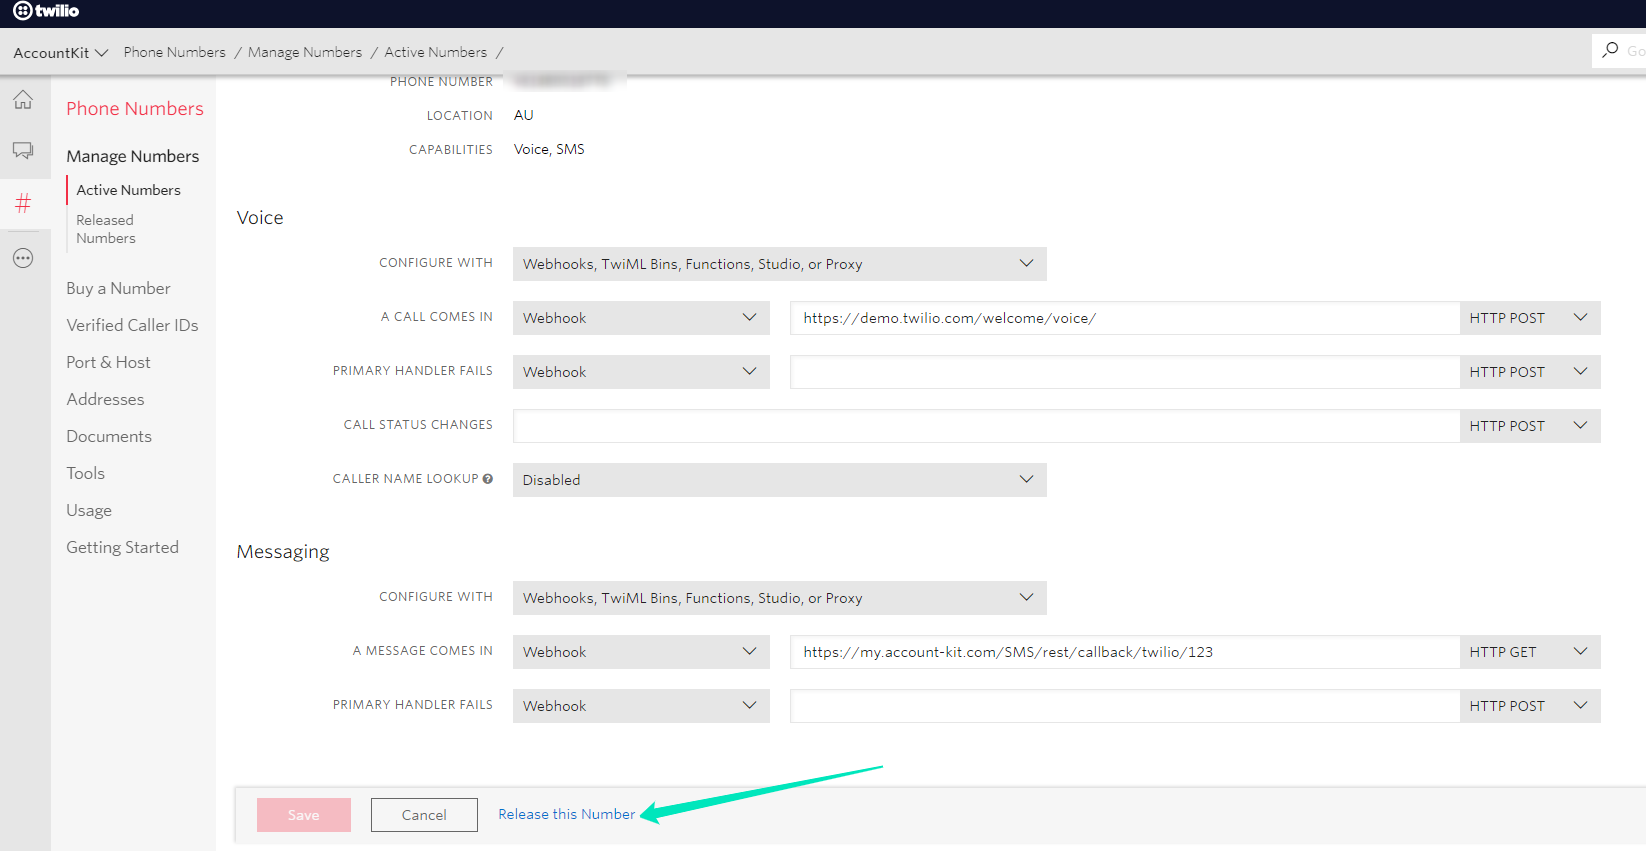Focus the Call Status Changes URL field
The image size is (1646, 851).
(986, 426)
